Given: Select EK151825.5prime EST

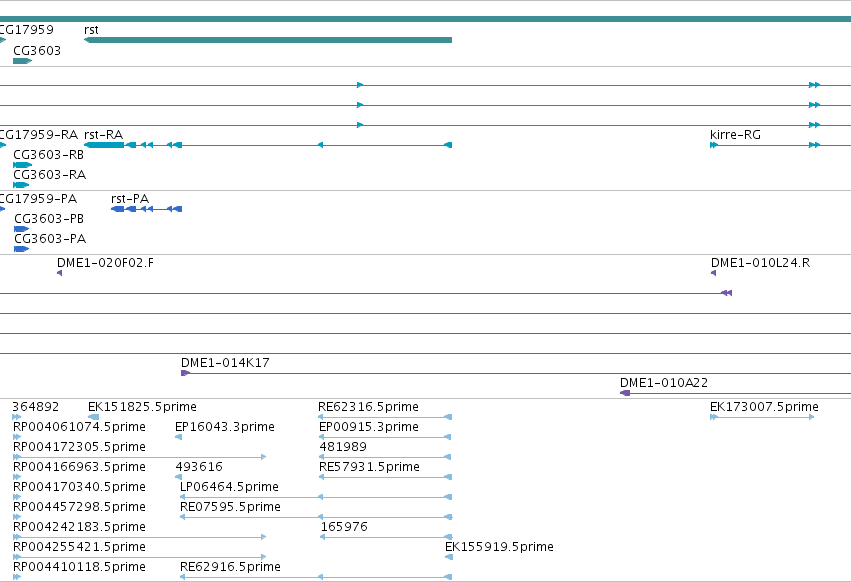Looking at the screenshot, I should point(93,417).
